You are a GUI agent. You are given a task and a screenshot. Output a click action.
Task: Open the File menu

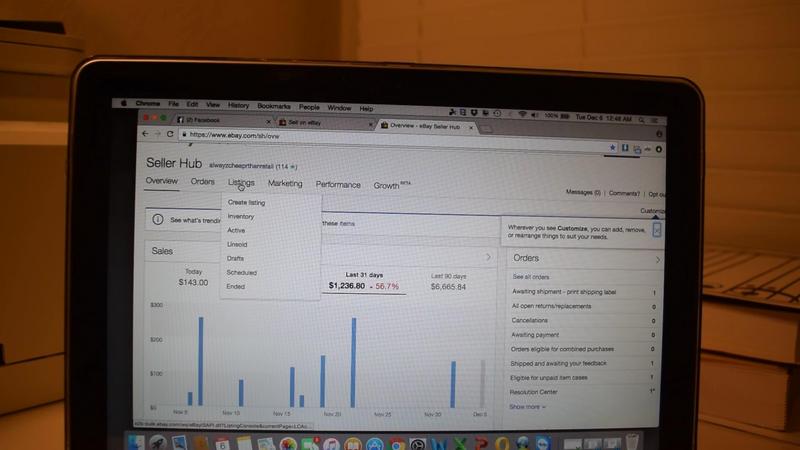click(x=173, y=104)
